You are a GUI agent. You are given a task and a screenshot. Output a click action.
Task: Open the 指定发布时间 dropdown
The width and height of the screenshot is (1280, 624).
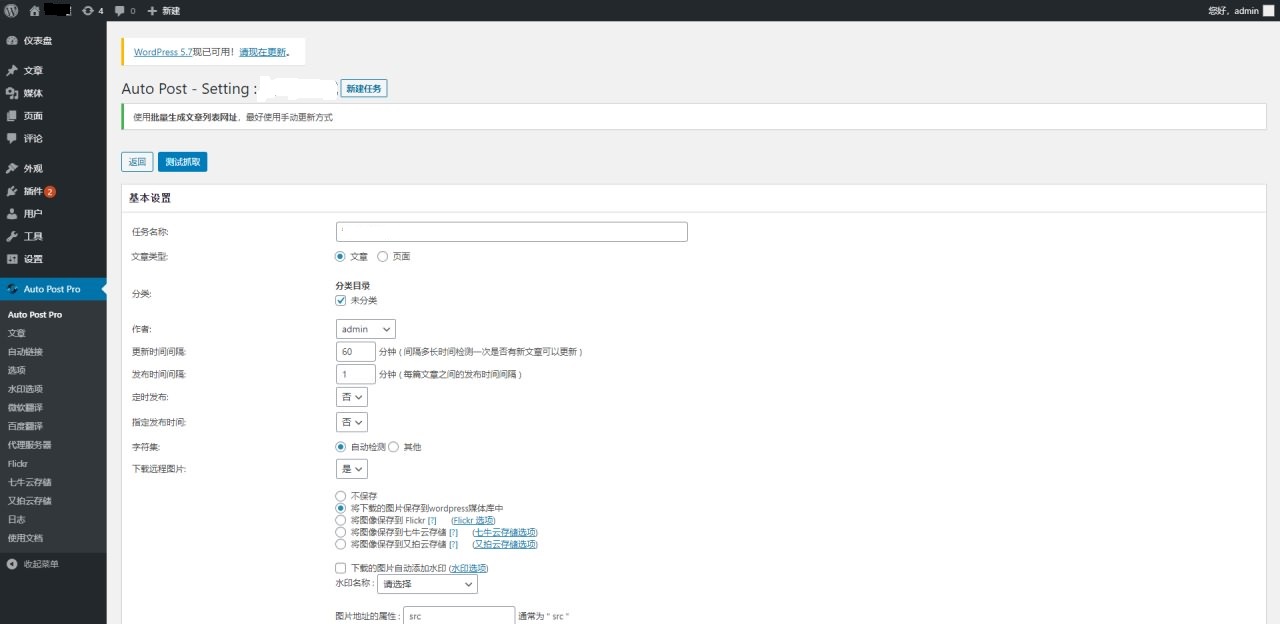click(352, 422)
